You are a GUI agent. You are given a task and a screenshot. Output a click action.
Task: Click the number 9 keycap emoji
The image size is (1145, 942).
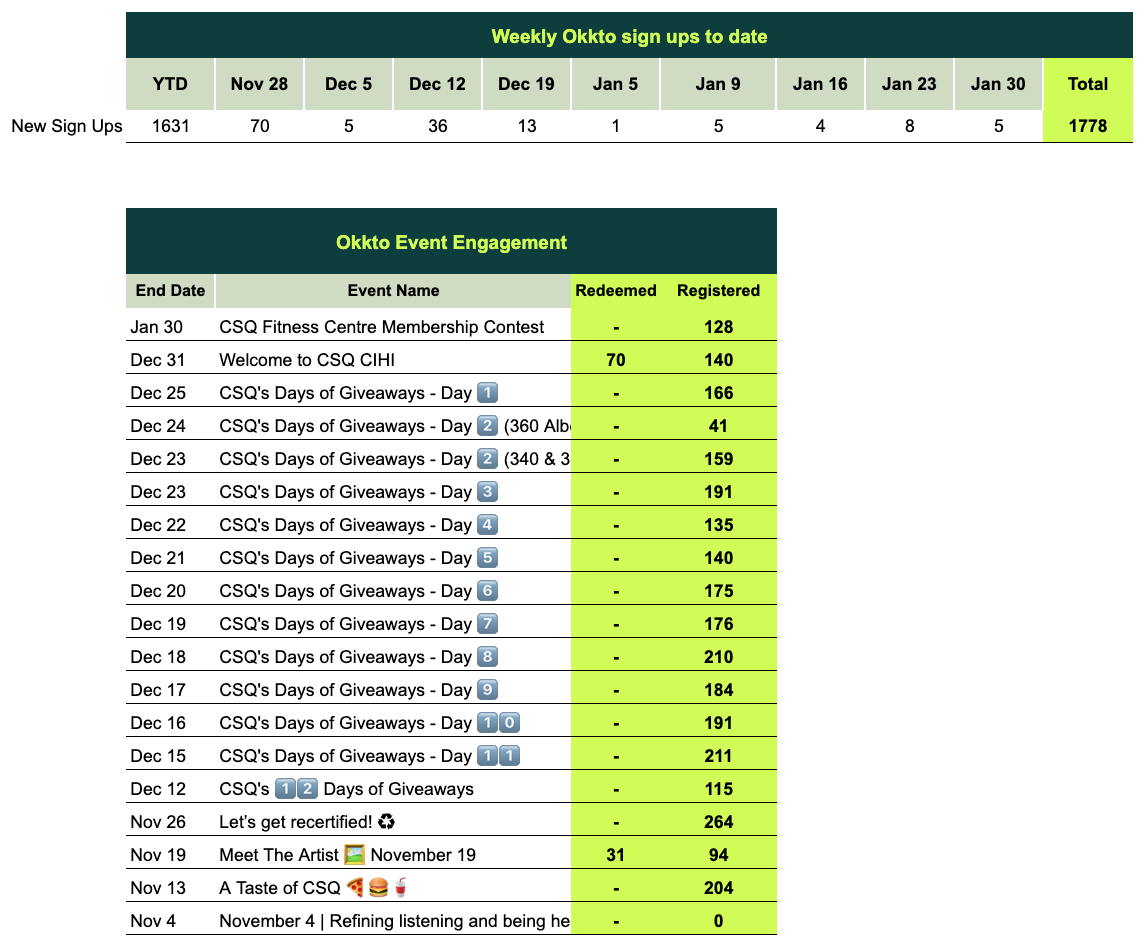pyautogui.click(x=487, y=690)
